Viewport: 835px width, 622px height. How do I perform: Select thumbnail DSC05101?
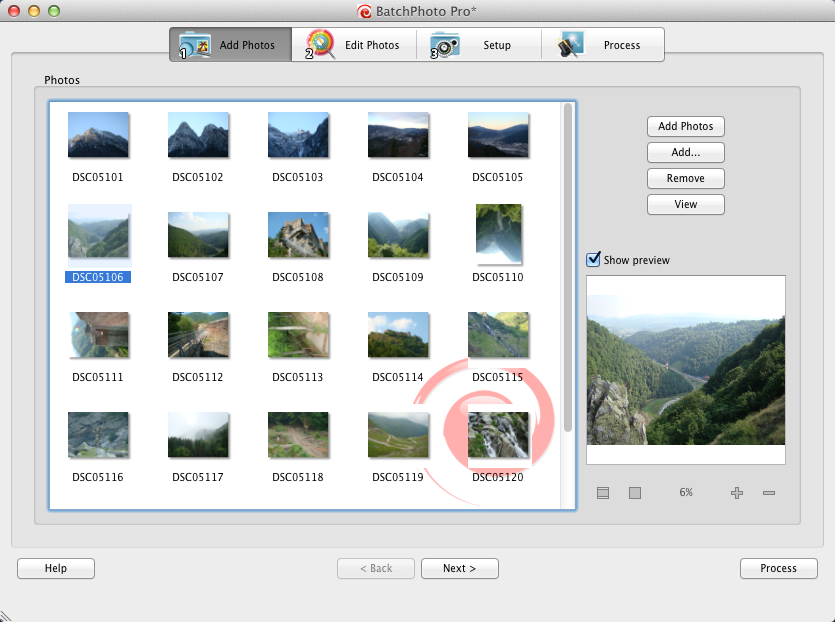98,135
